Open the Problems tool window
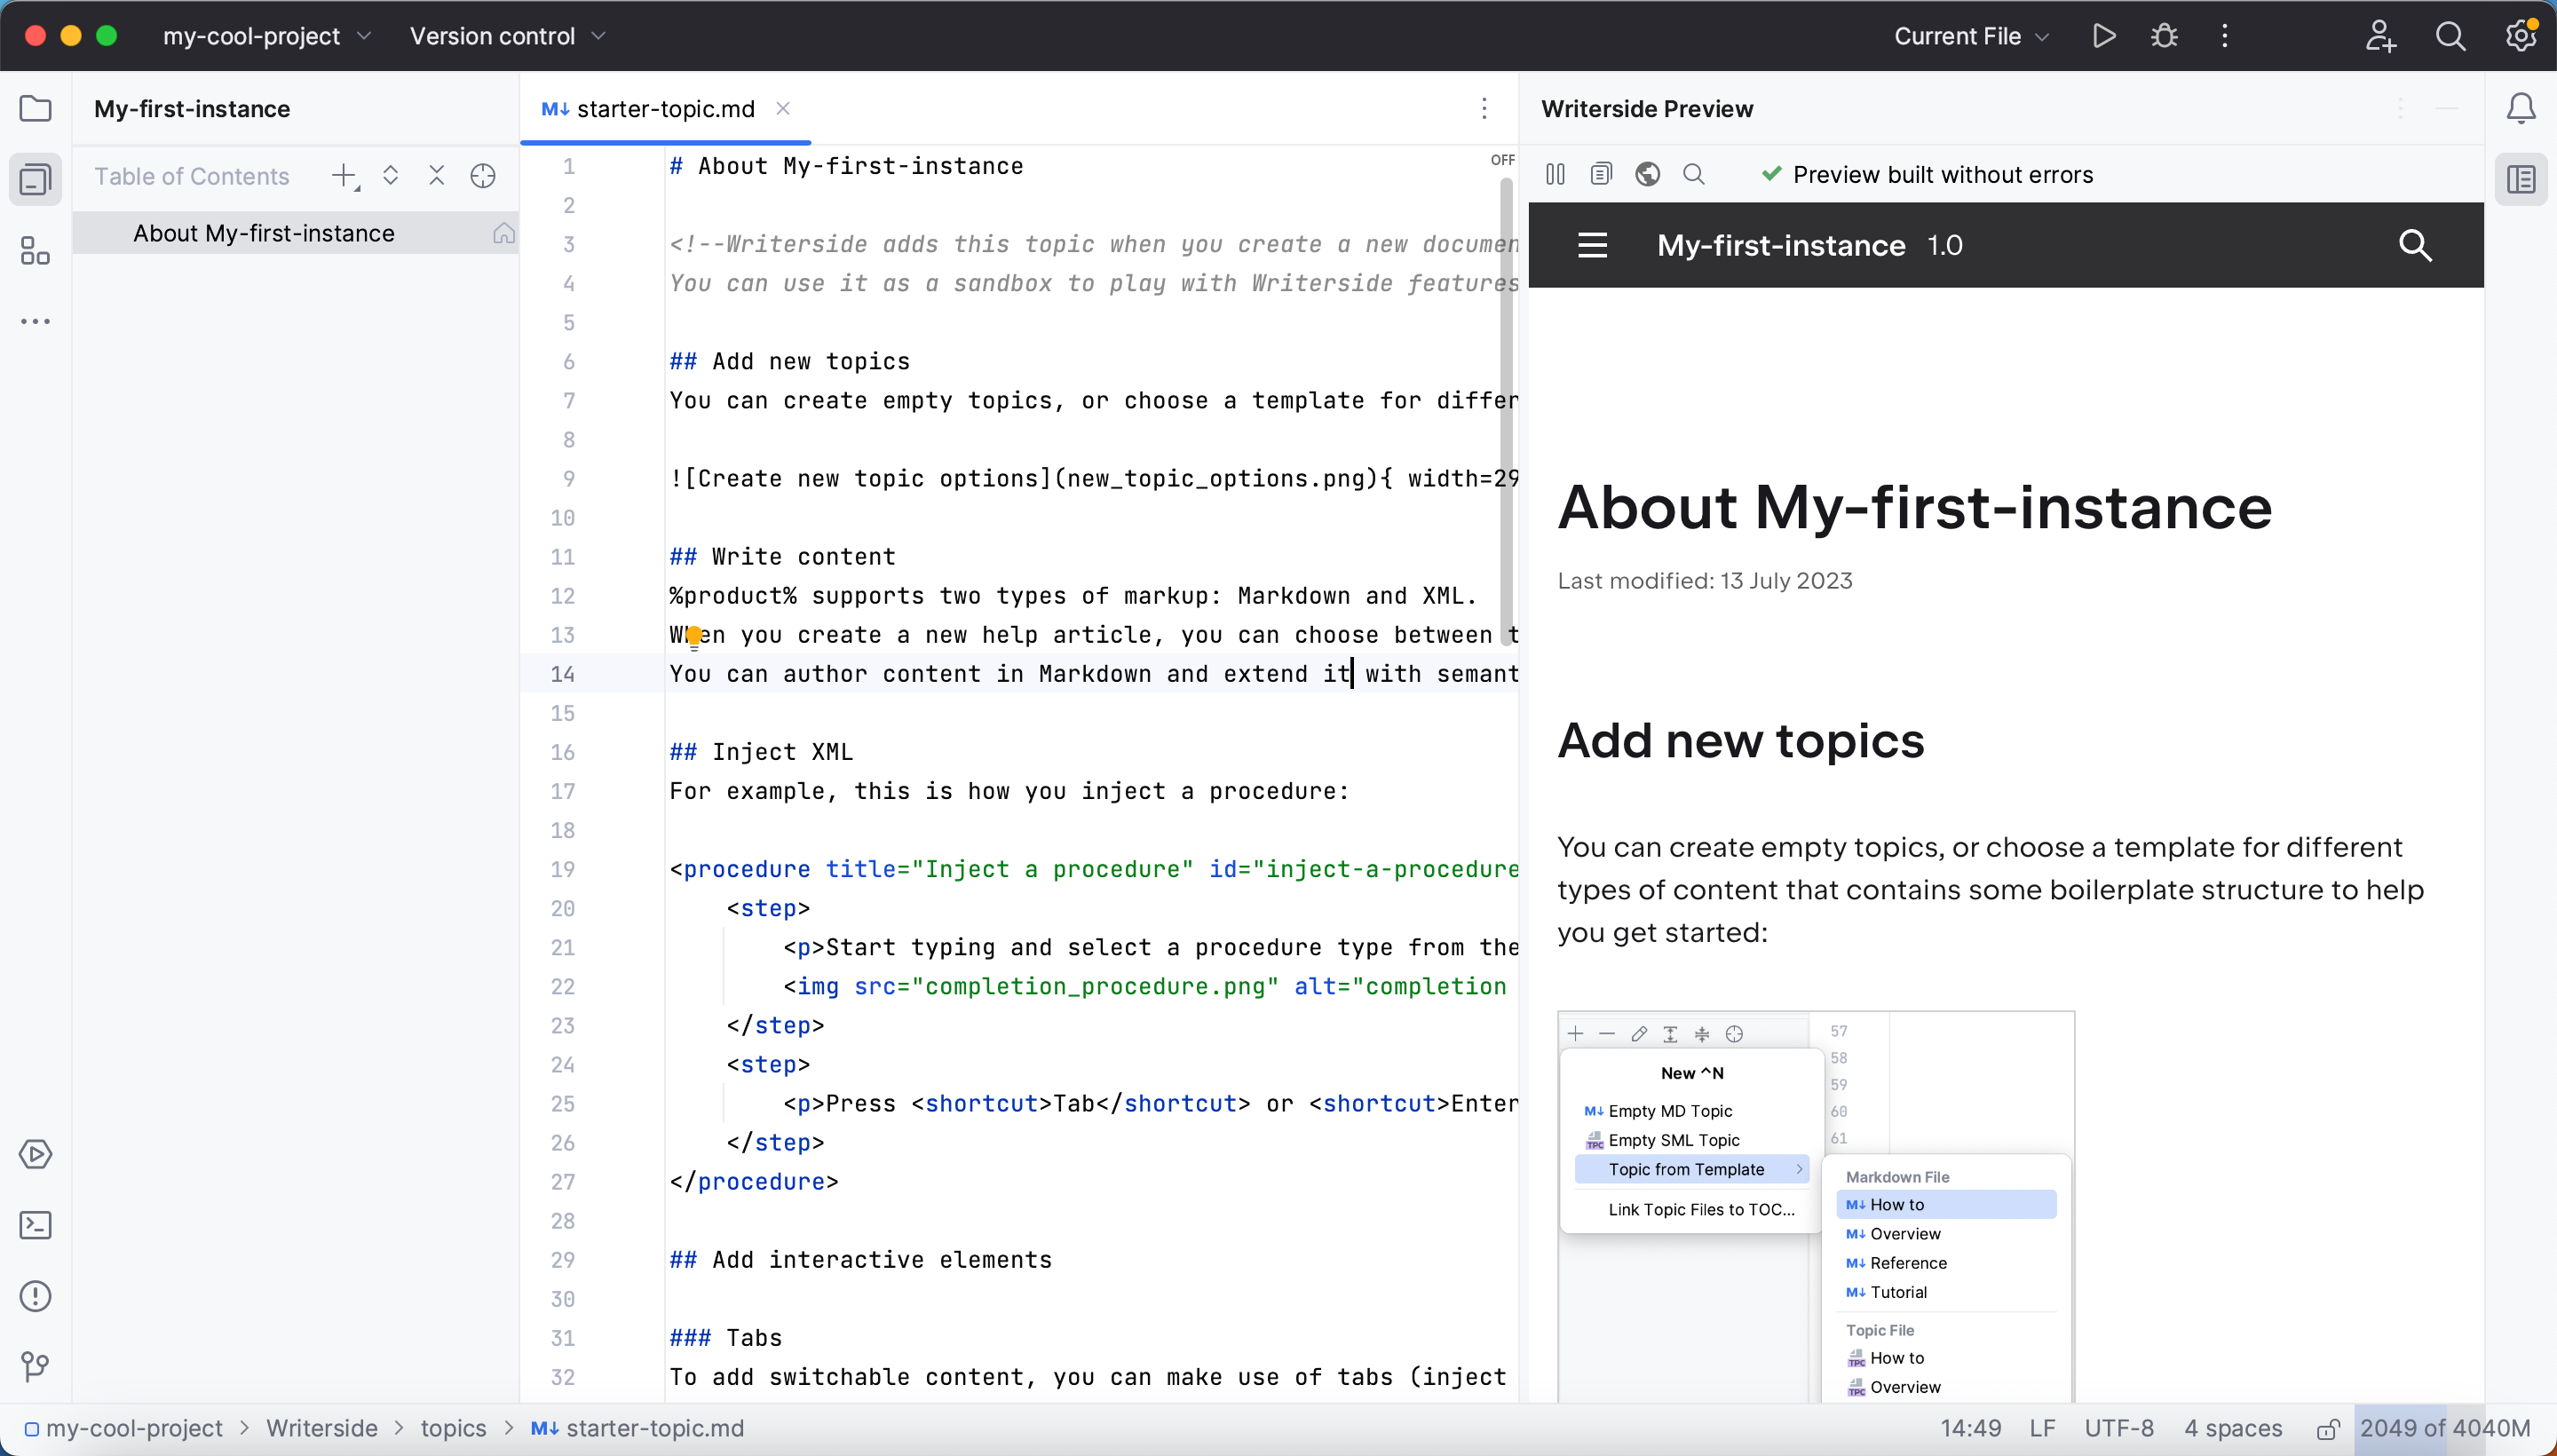The width and height of the screenshot is (2557, 1456). [x=36, y=1296]
